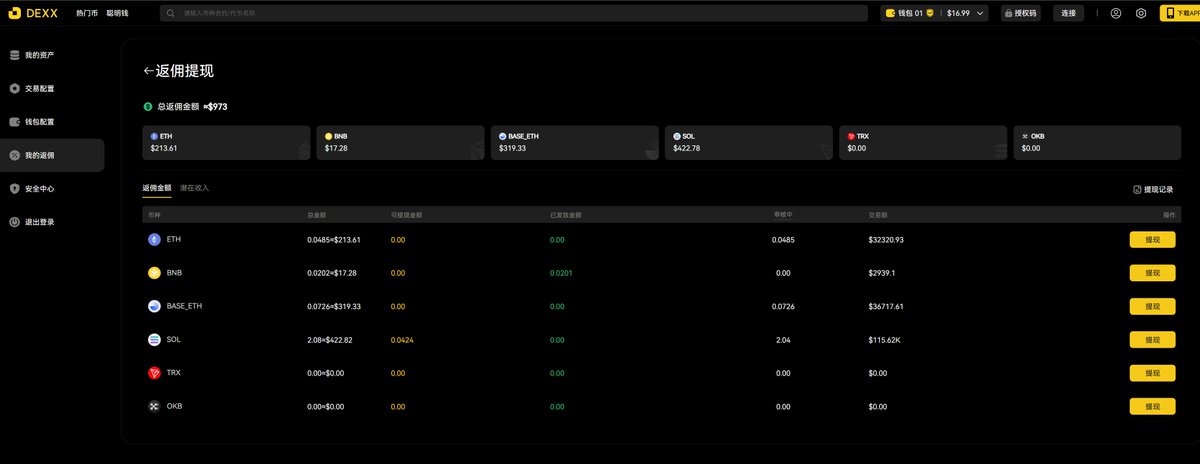Click 提现 button for BNB row
The height and width of the screenshot is (464, 1200).
pos(1152,273)
